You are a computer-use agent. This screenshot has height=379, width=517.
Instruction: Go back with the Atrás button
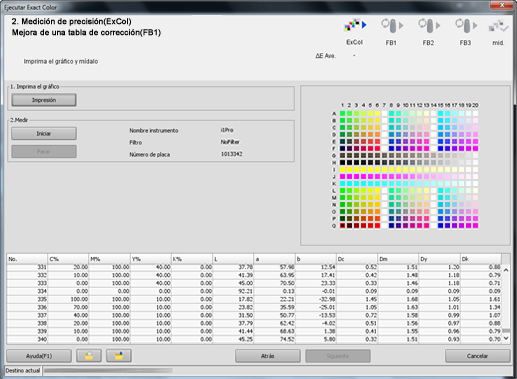click(268, 356)
